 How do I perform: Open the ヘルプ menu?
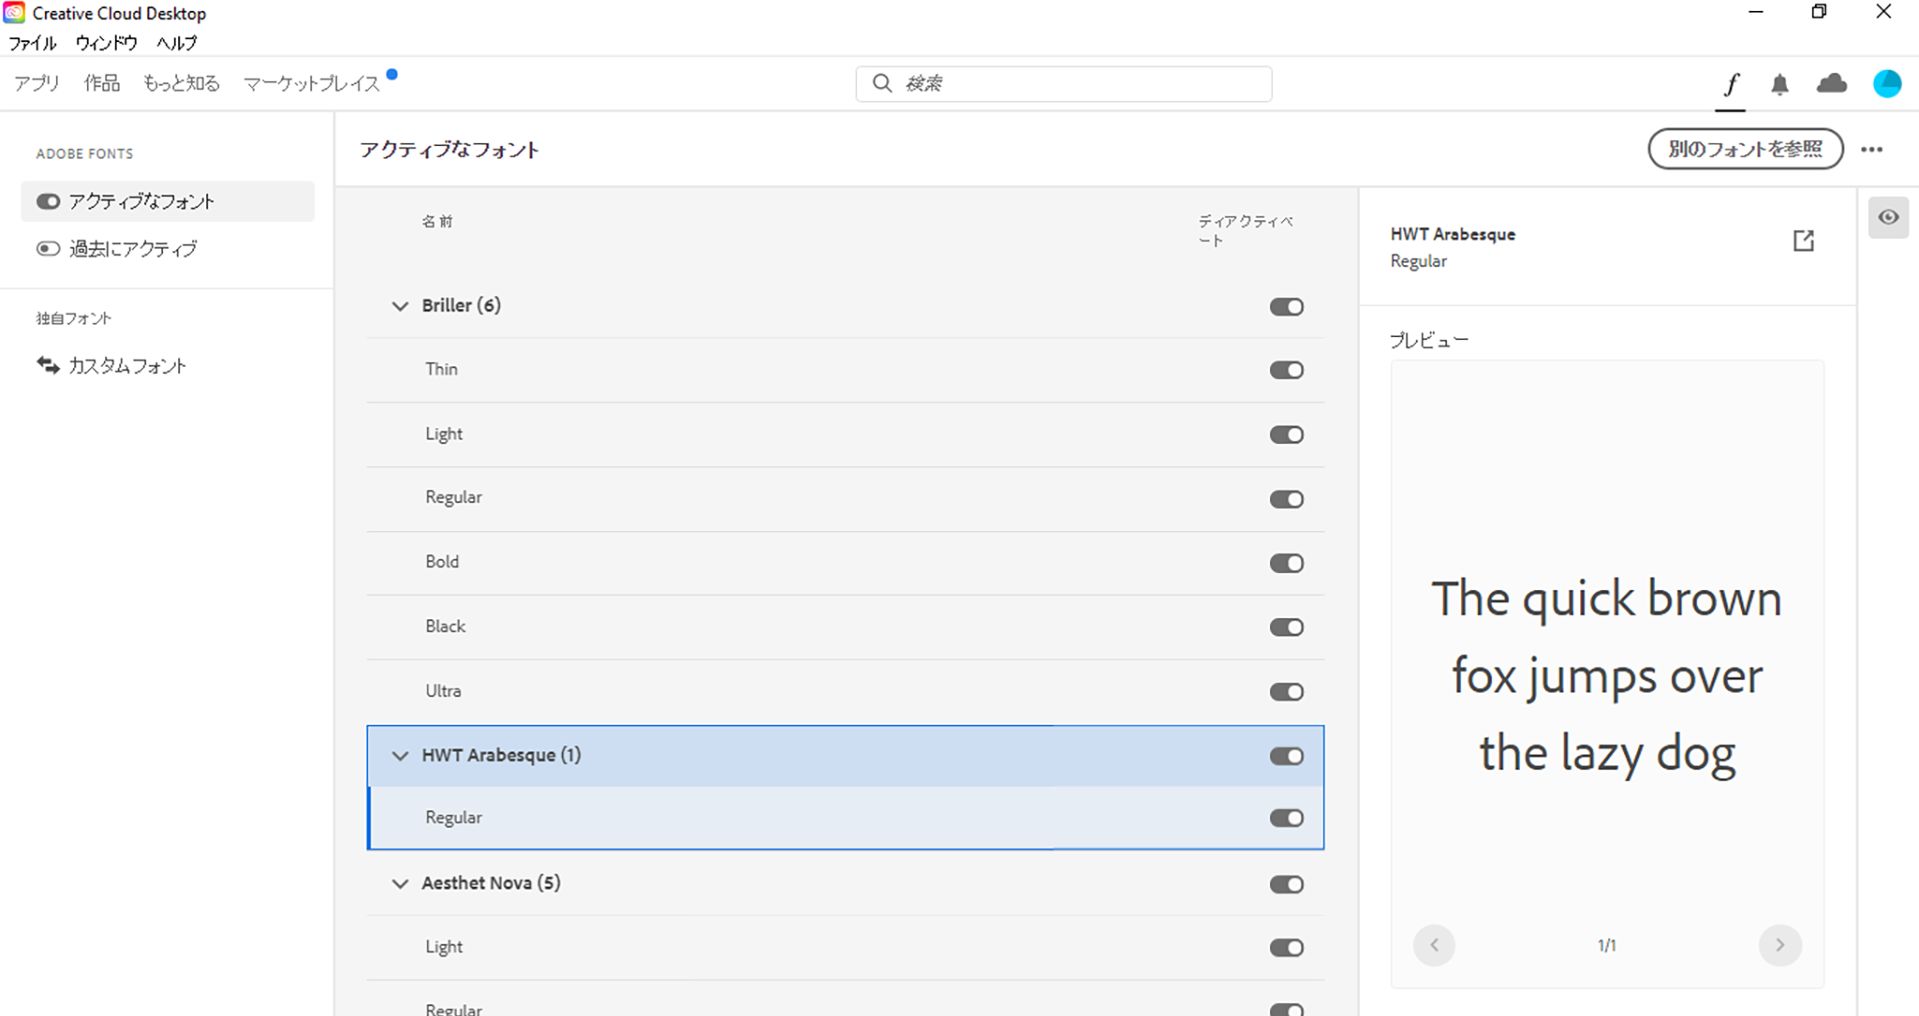click(177, 43)
